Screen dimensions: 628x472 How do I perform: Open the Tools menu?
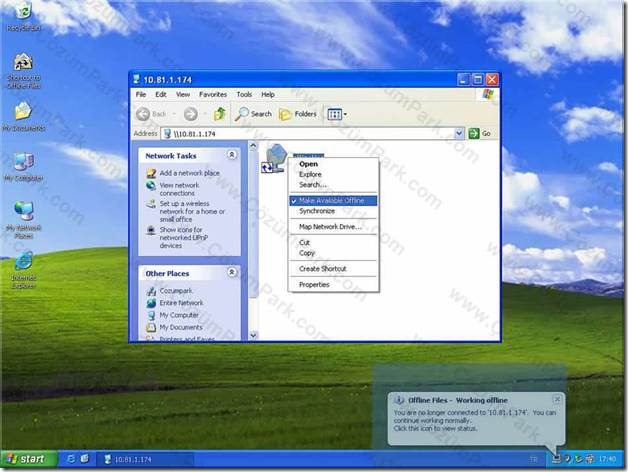pyautogui.click(x=244, y=95)
